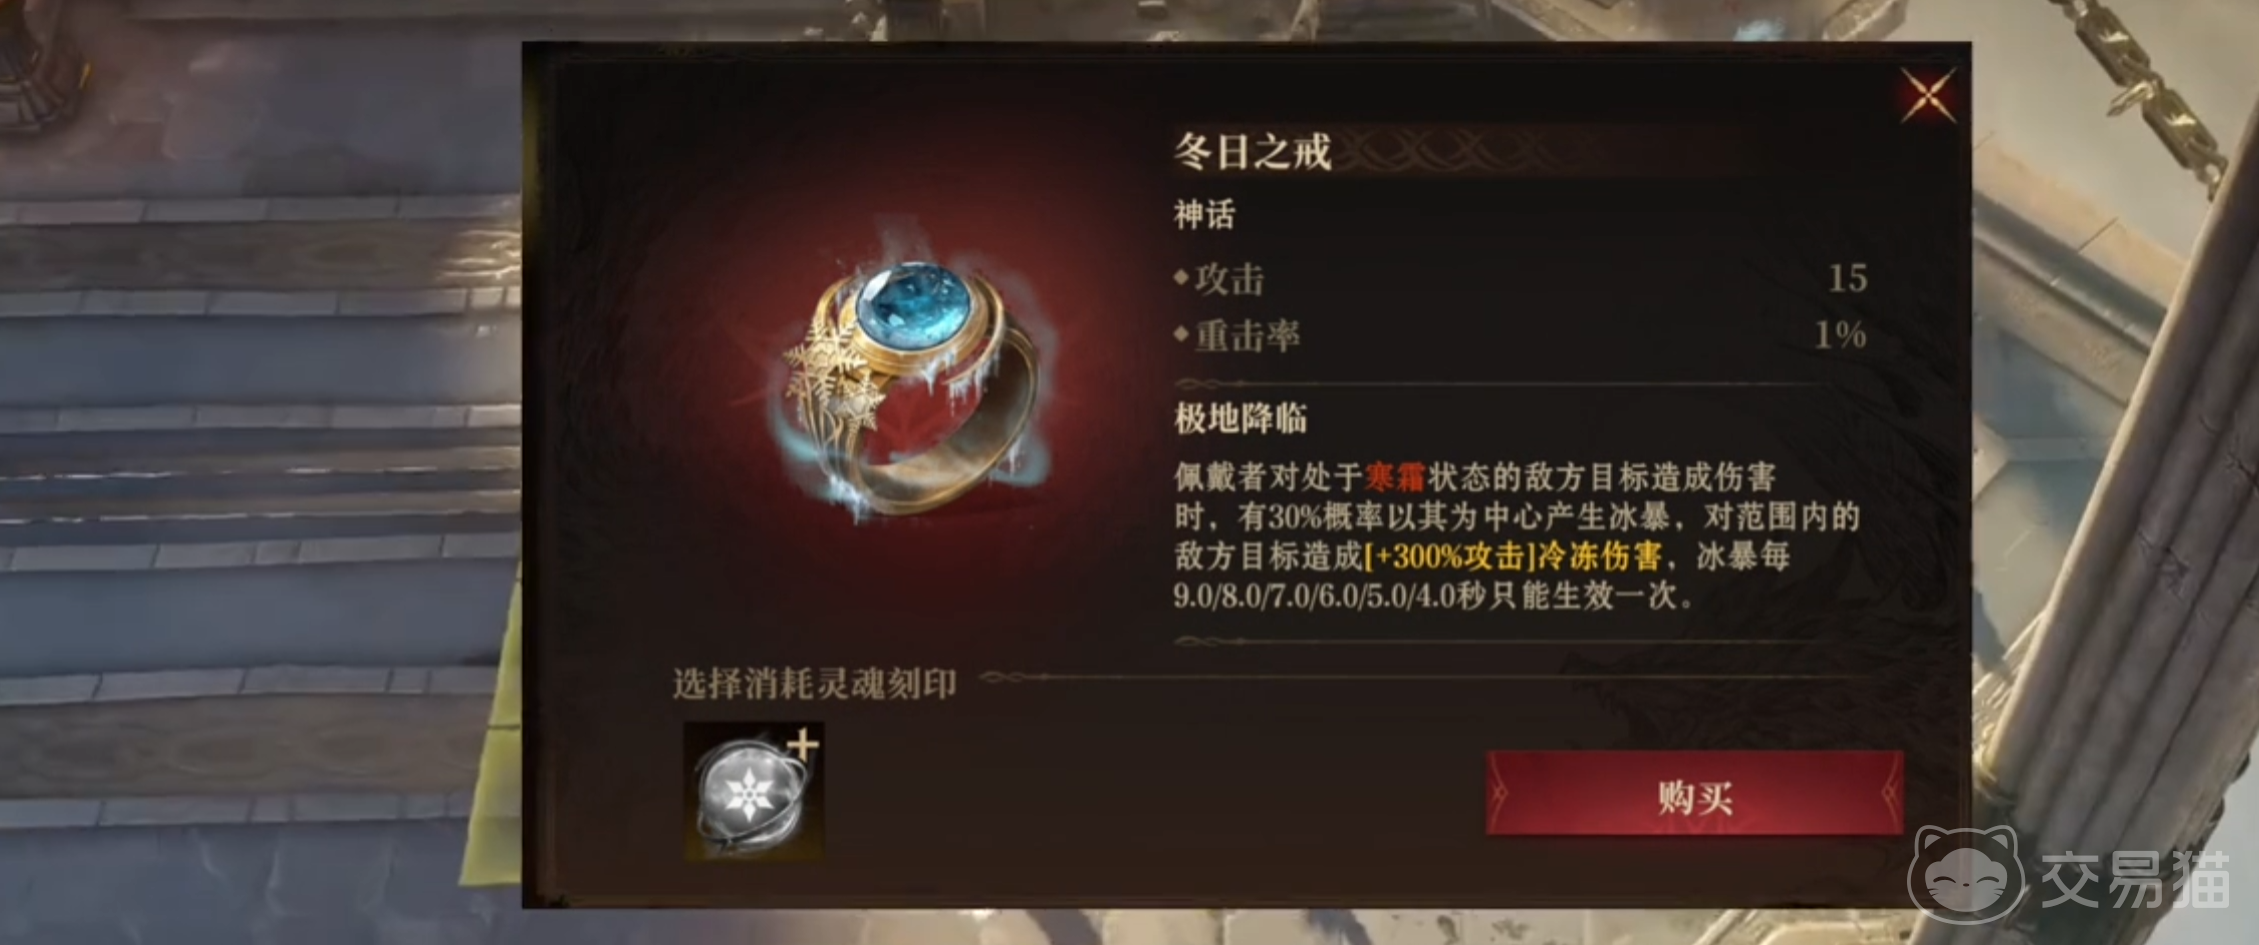The width and height of the screenshot is (2259, 945).
Task: Click the 选择消耗灵魂刻印 section label
Action: pos(814,684)
